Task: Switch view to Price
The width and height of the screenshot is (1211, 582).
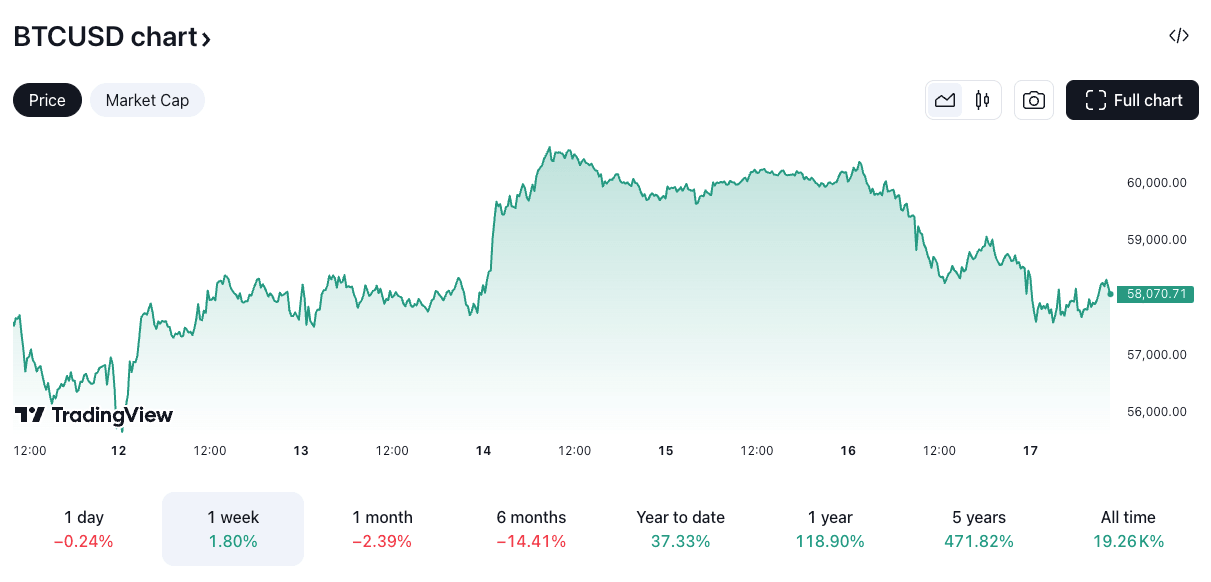Action: click(x=46, y=100)
